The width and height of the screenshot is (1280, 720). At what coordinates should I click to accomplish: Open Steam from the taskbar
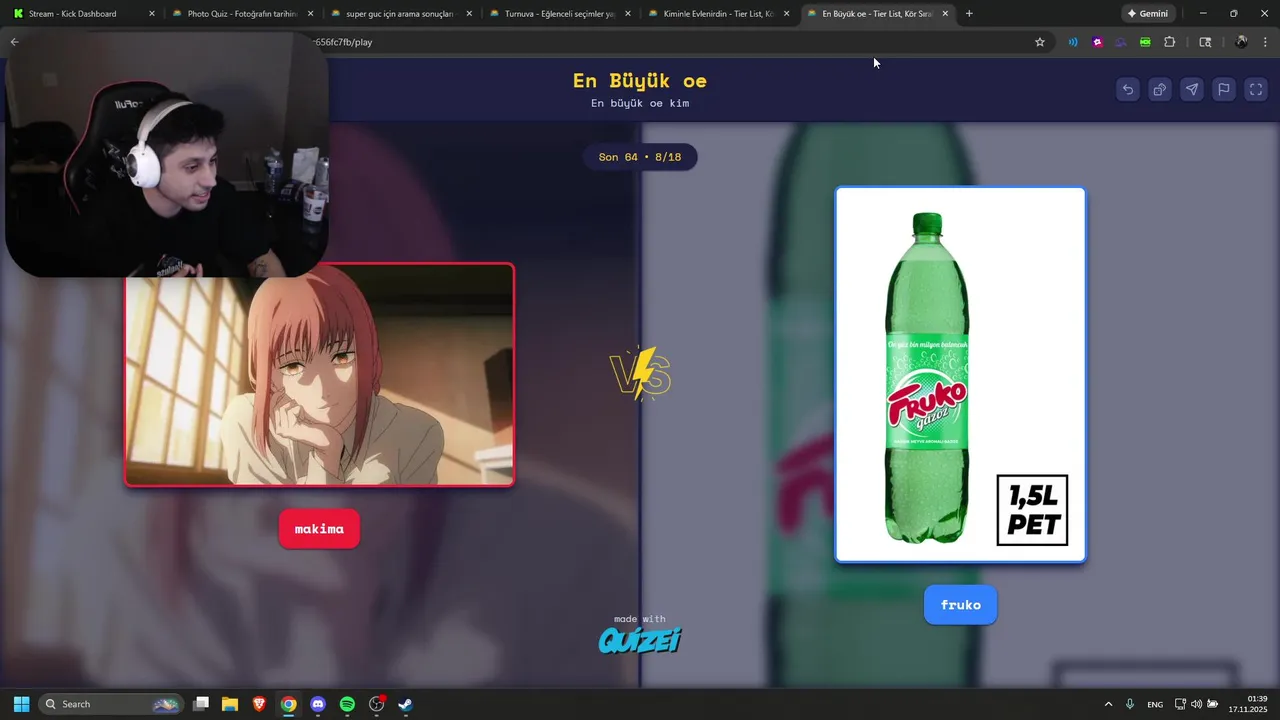click(406, 704)
